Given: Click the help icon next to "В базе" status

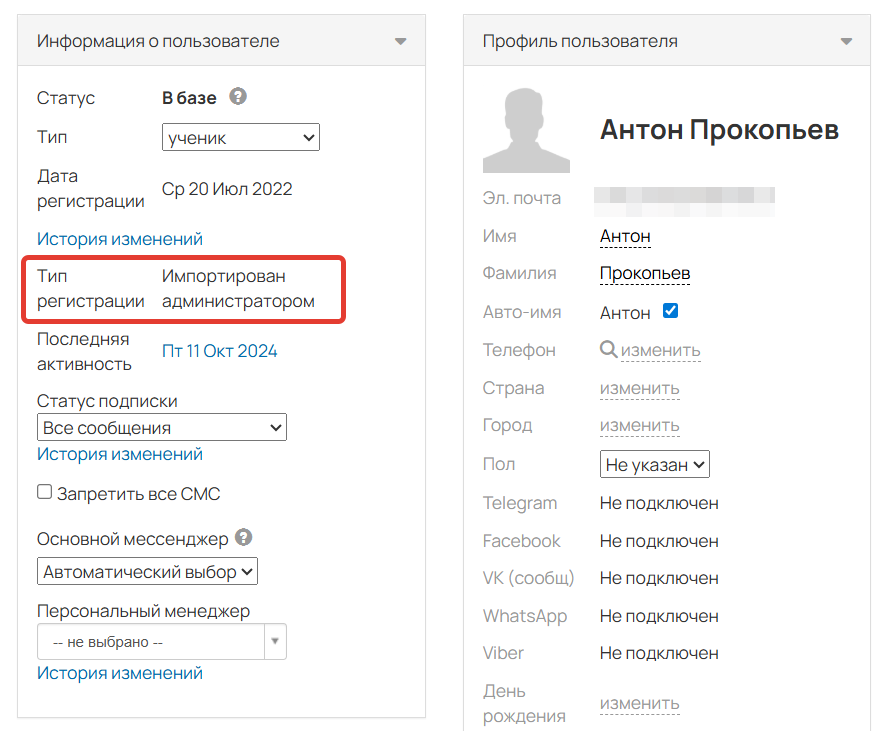Looking at the screenshot, I should pyautogui.click(x=237, y=98).
